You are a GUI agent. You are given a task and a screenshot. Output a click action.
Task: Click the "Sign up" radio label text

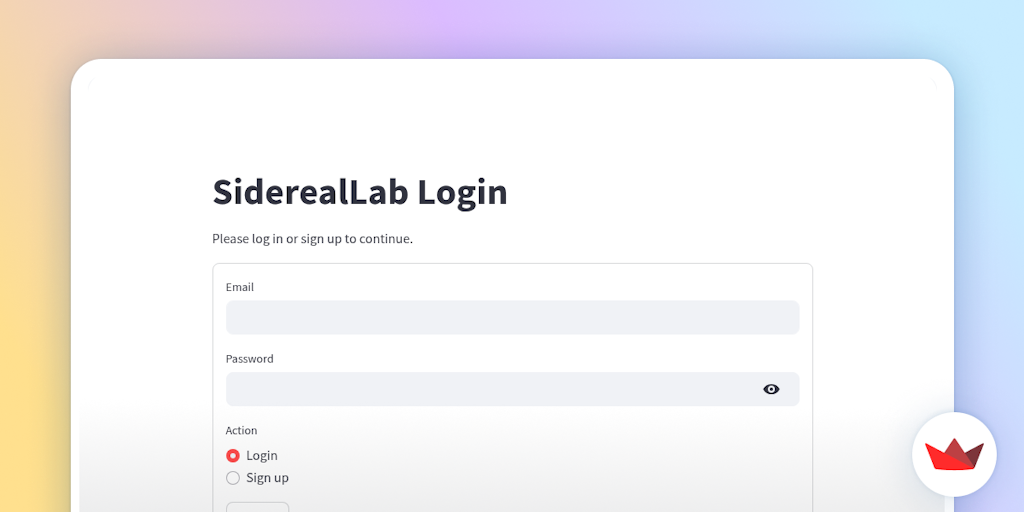[267, 478]
